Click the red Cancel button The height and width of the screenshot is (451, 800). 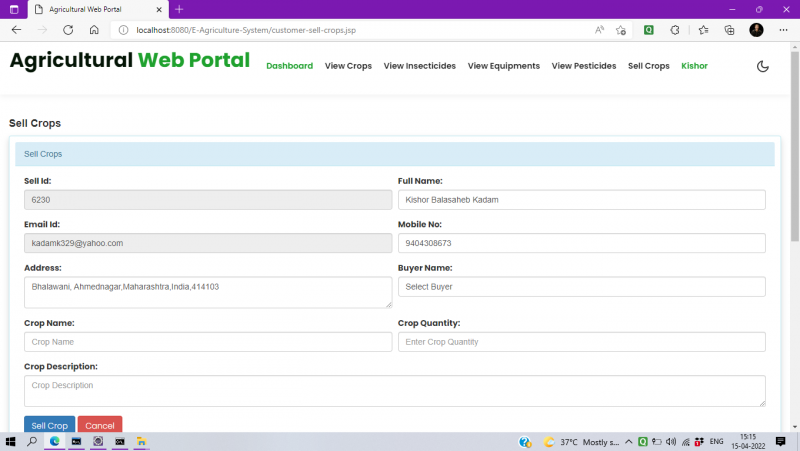click(99, 425)
